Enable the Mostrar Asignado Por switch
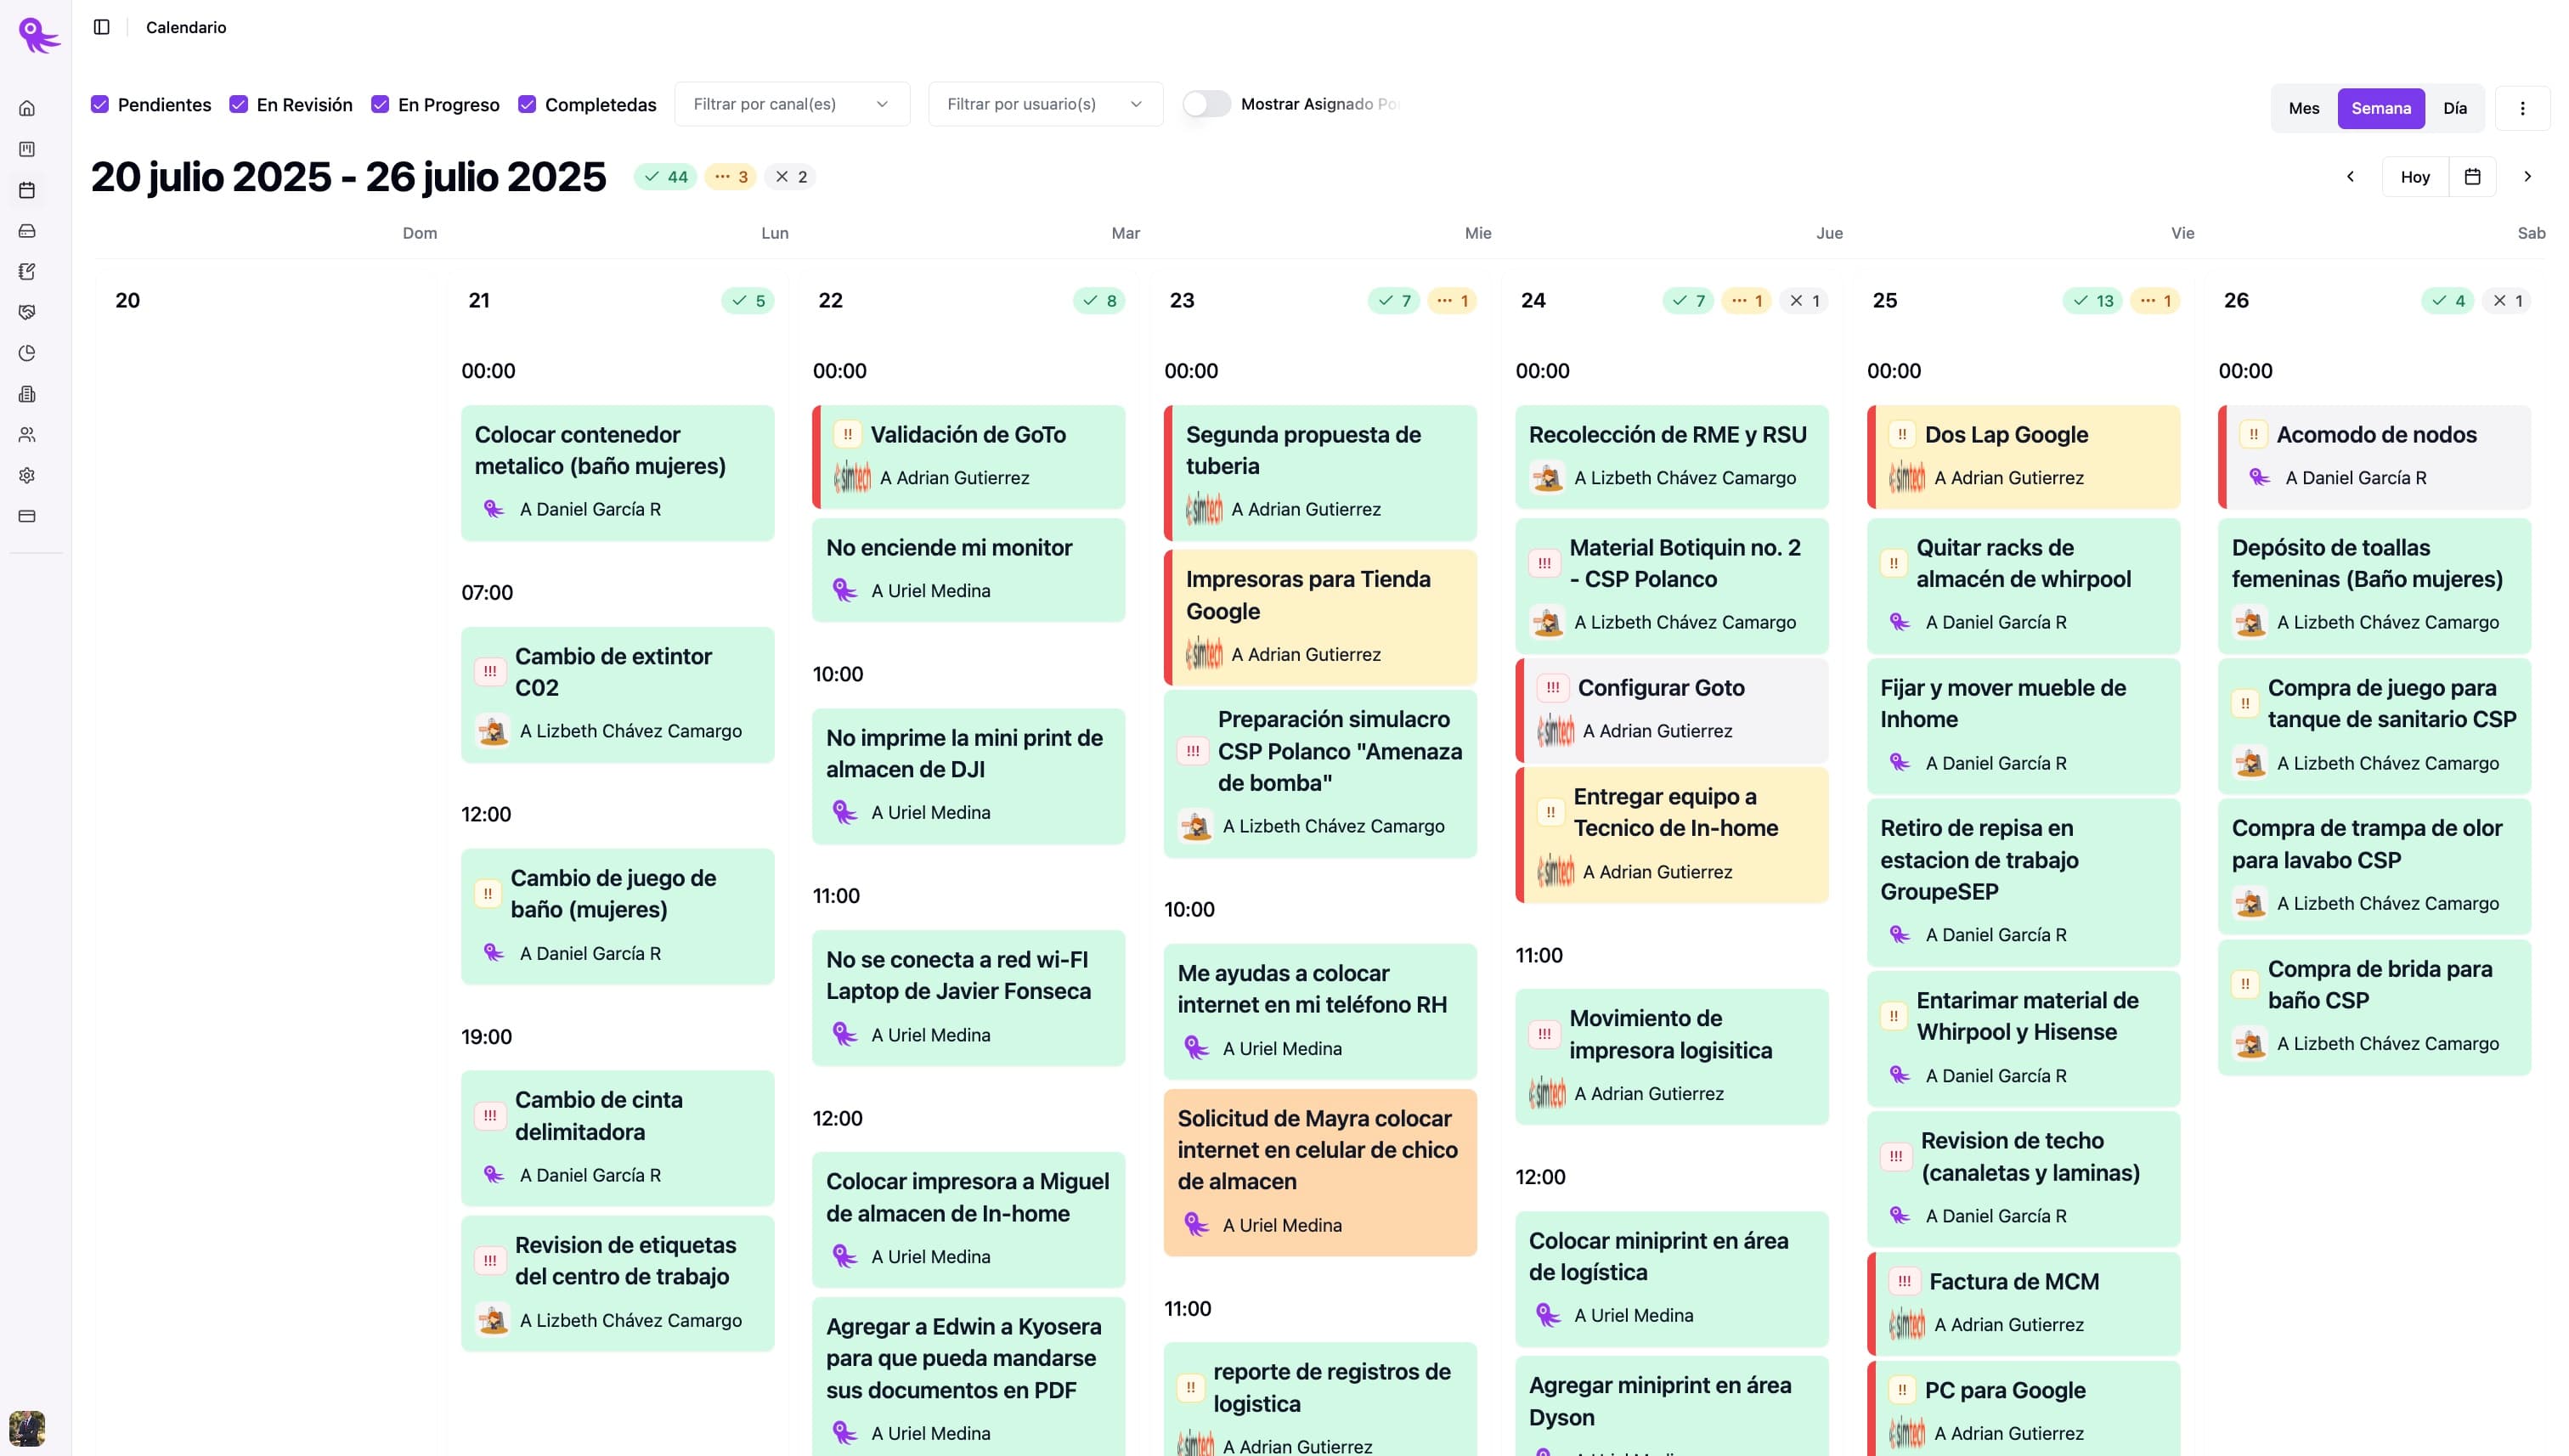This screenshot has height=1456, width=2569. point(1206,104)
